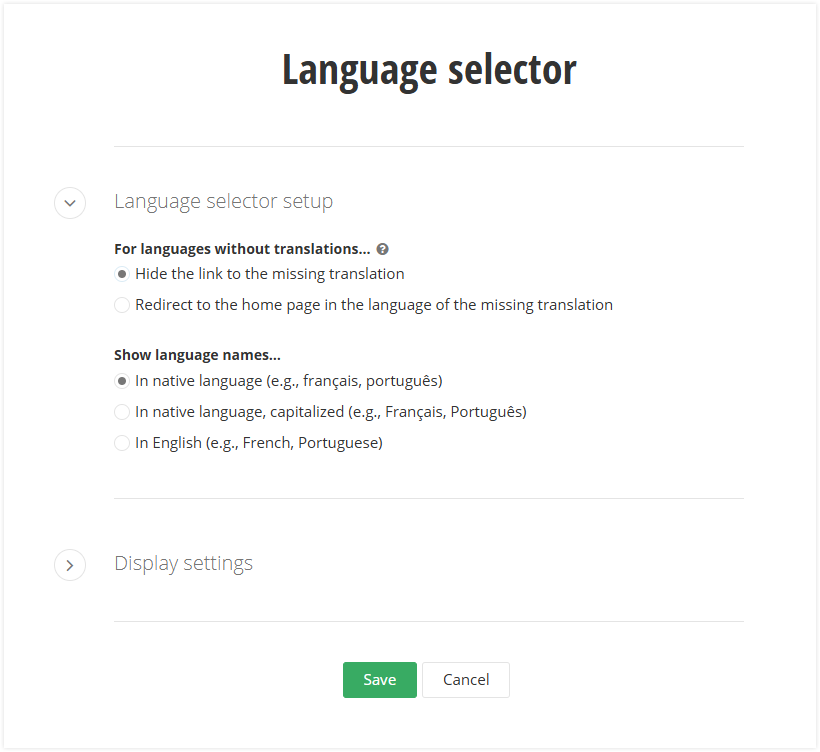820x752 pixels.
Task: Click the "Show language names..." label
Action: pyautogui.click(x=197, y=354)
